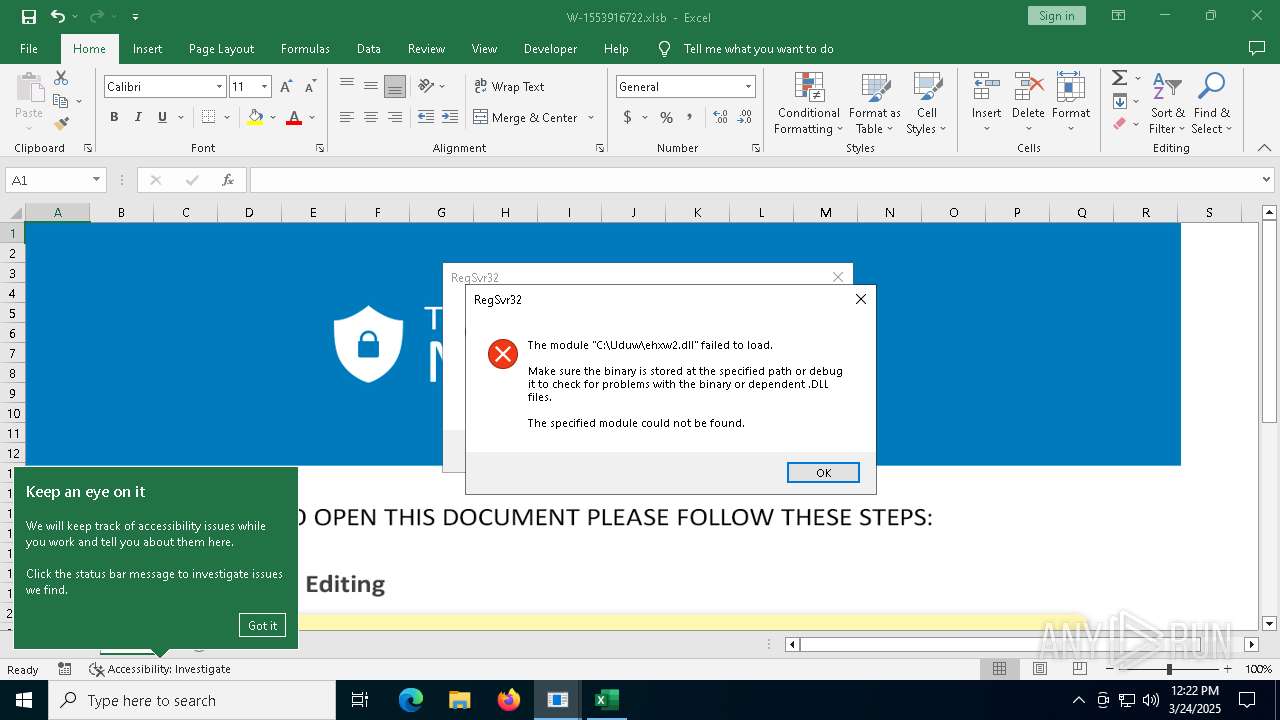
Task: Open the General number format dropdown
Action: (x=748, y=87)
